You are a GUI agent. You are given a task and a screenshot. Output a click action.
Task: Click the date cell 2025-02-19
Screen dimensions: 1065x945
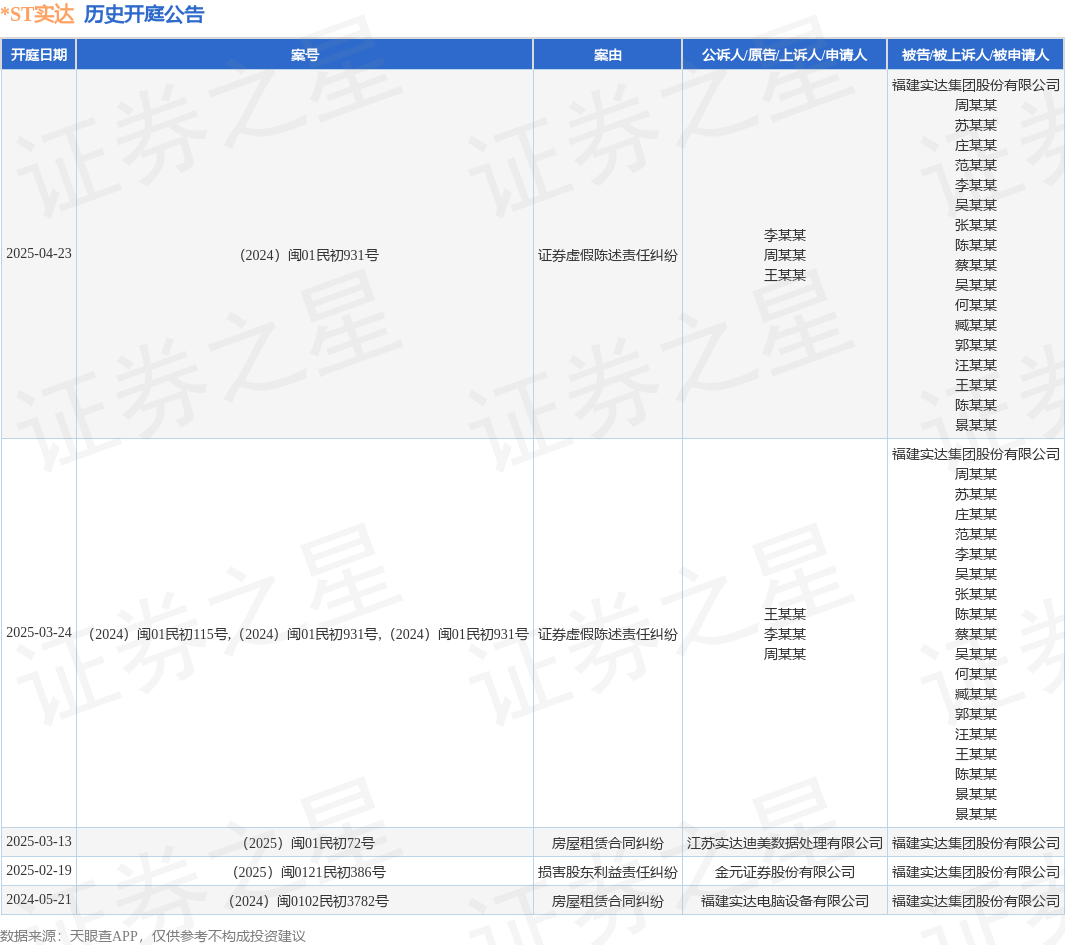tap(39, 871)
